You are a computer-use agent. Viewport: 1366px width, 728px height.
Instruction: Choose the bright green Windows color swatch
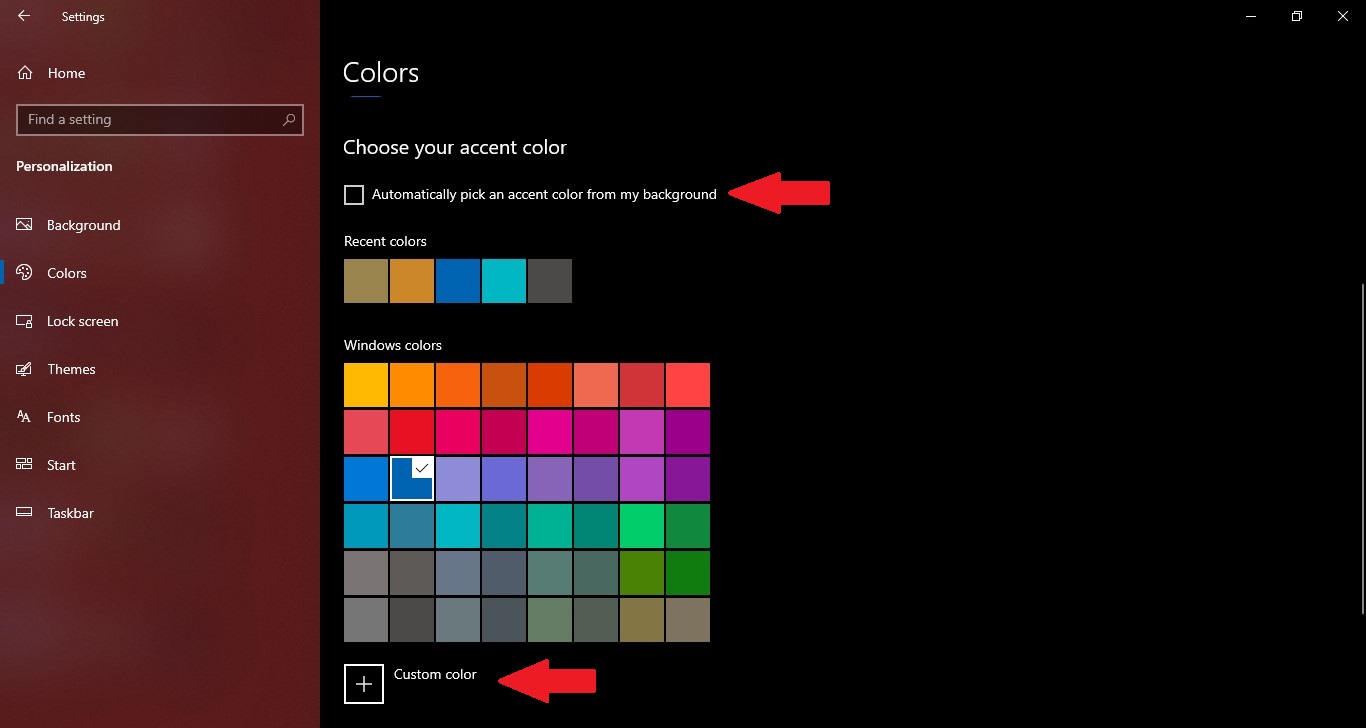click(642, 526)
